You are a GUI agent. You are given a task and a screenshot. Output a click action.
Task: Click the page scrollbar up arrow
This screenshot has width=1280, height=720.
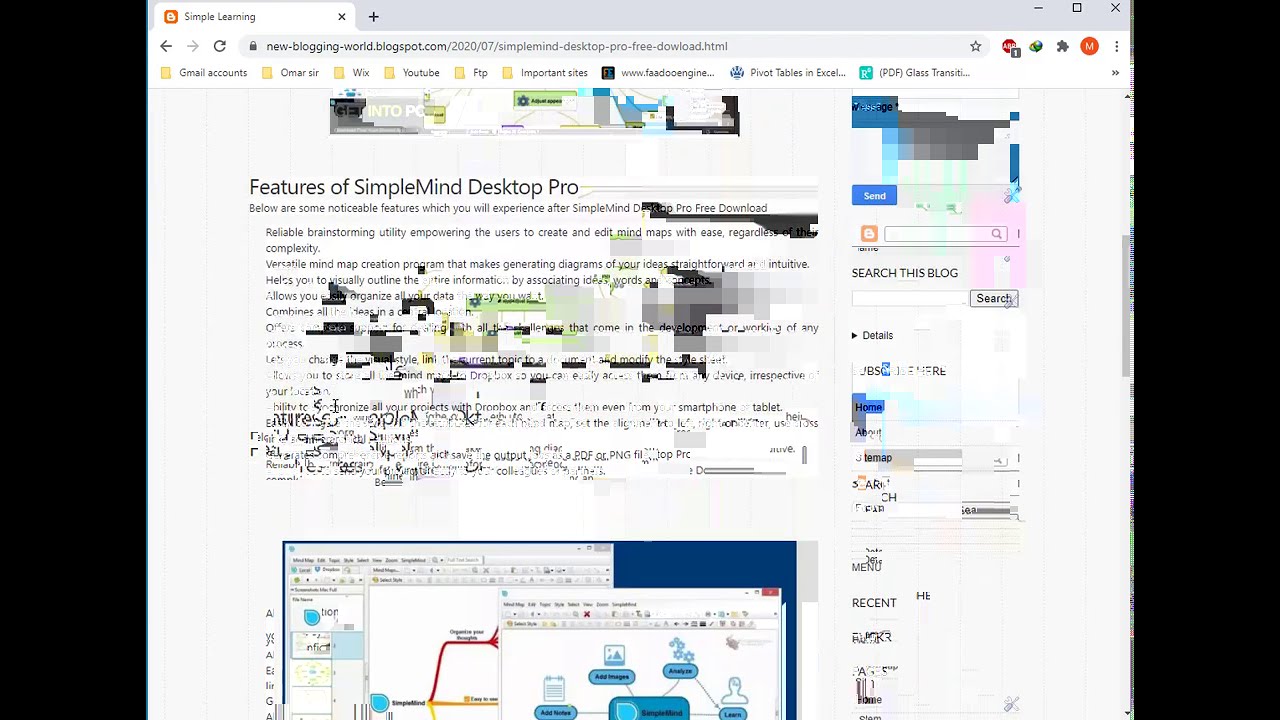[x=1128, y=96]
